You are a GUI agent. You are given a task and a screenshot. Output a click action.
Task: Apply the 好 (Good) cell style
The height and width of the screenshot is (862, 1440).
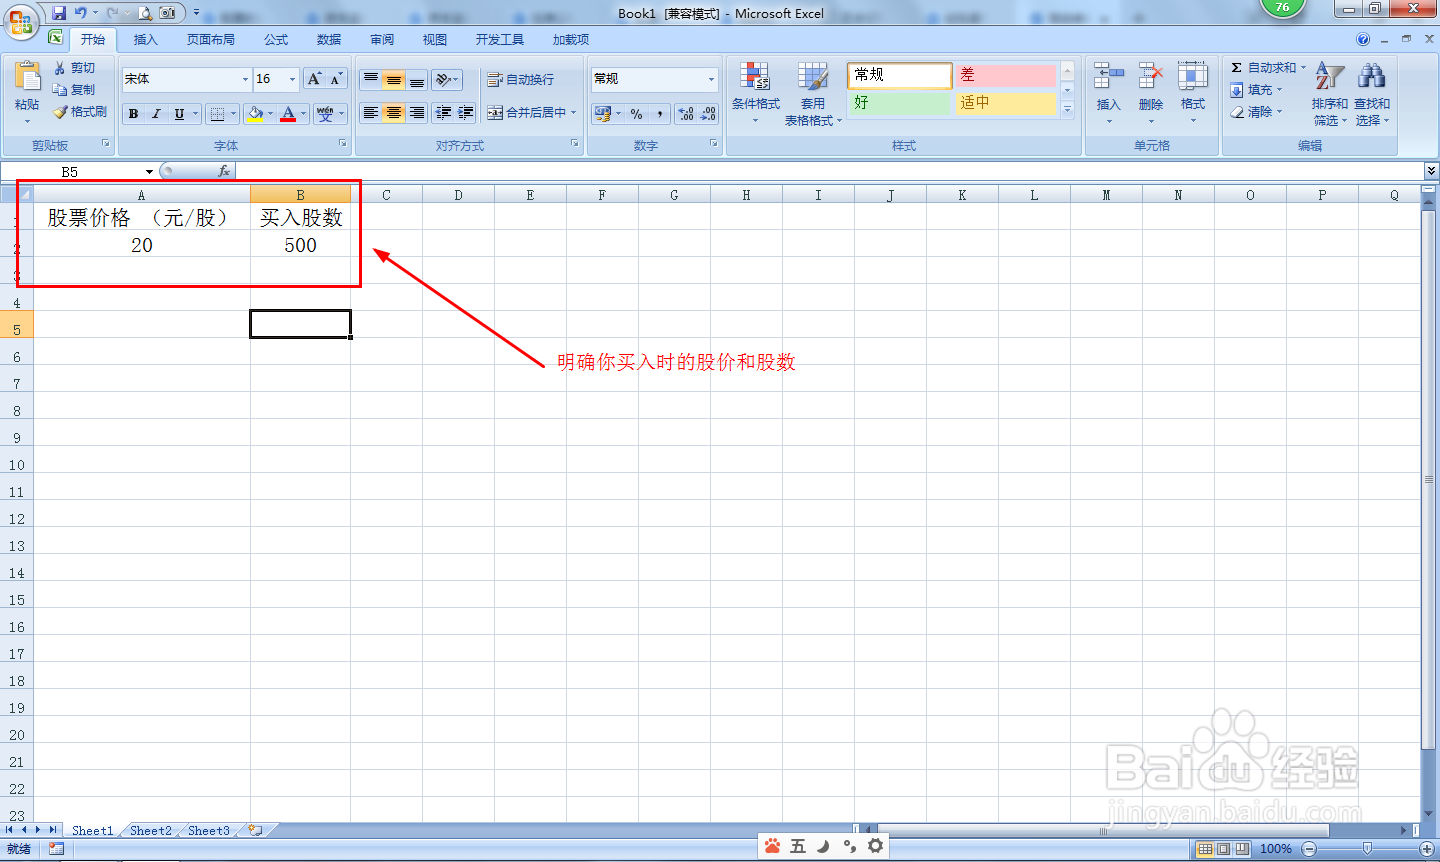899,103
